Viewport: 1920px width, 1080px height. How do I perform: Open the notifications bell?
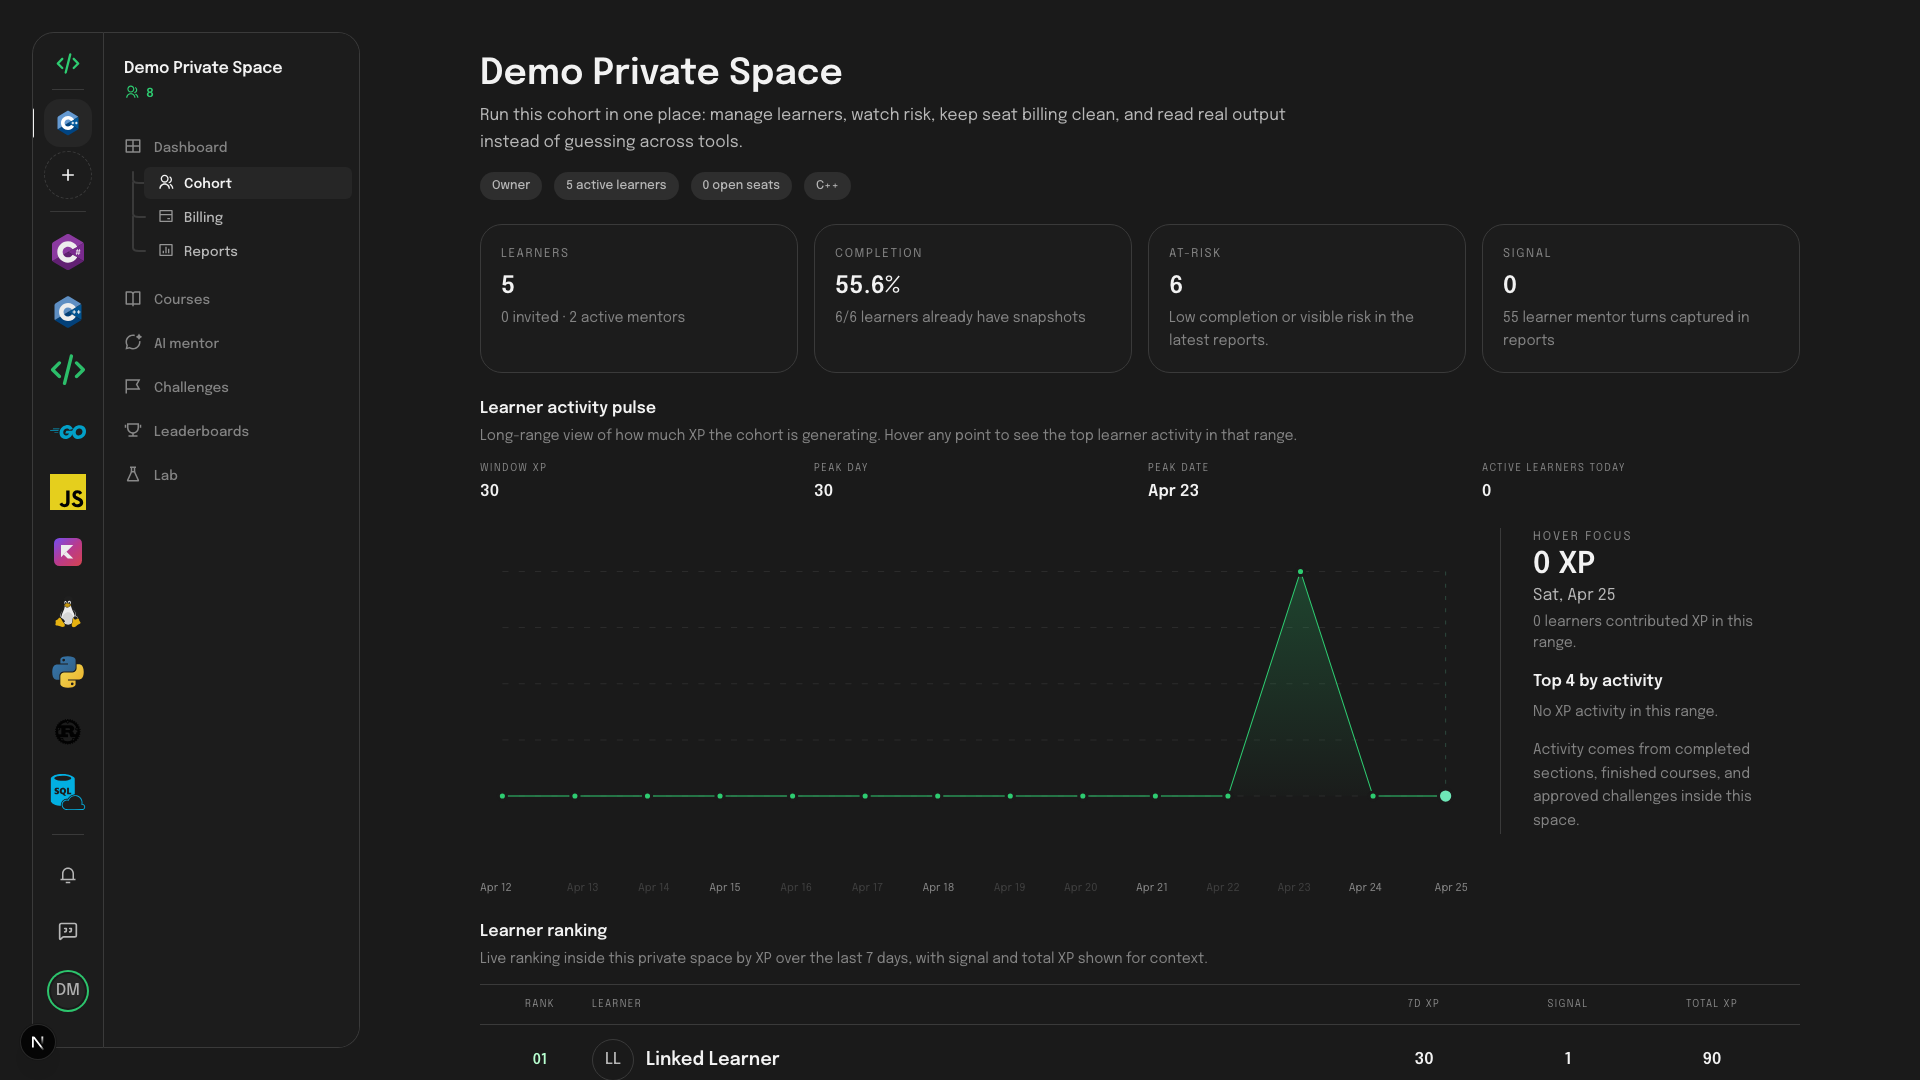point(68,875)
